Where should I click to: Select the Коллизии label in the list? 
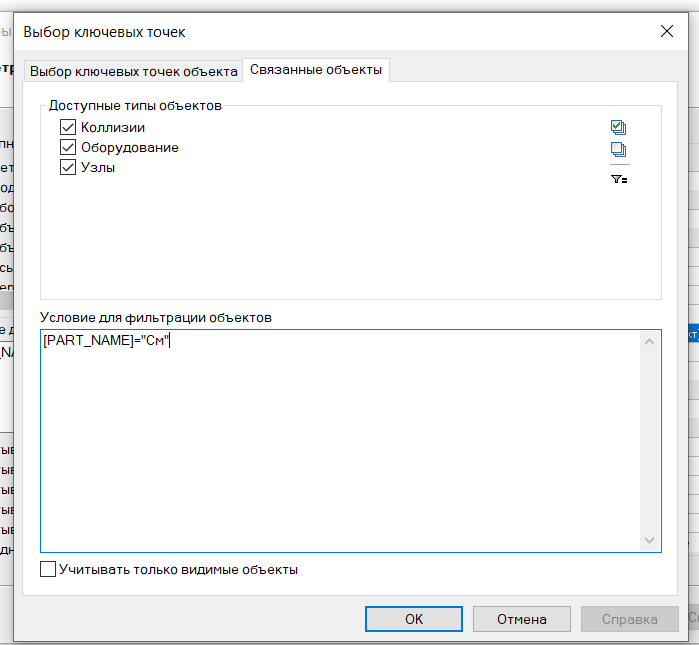pyautogui.click(x=113, y=127)
